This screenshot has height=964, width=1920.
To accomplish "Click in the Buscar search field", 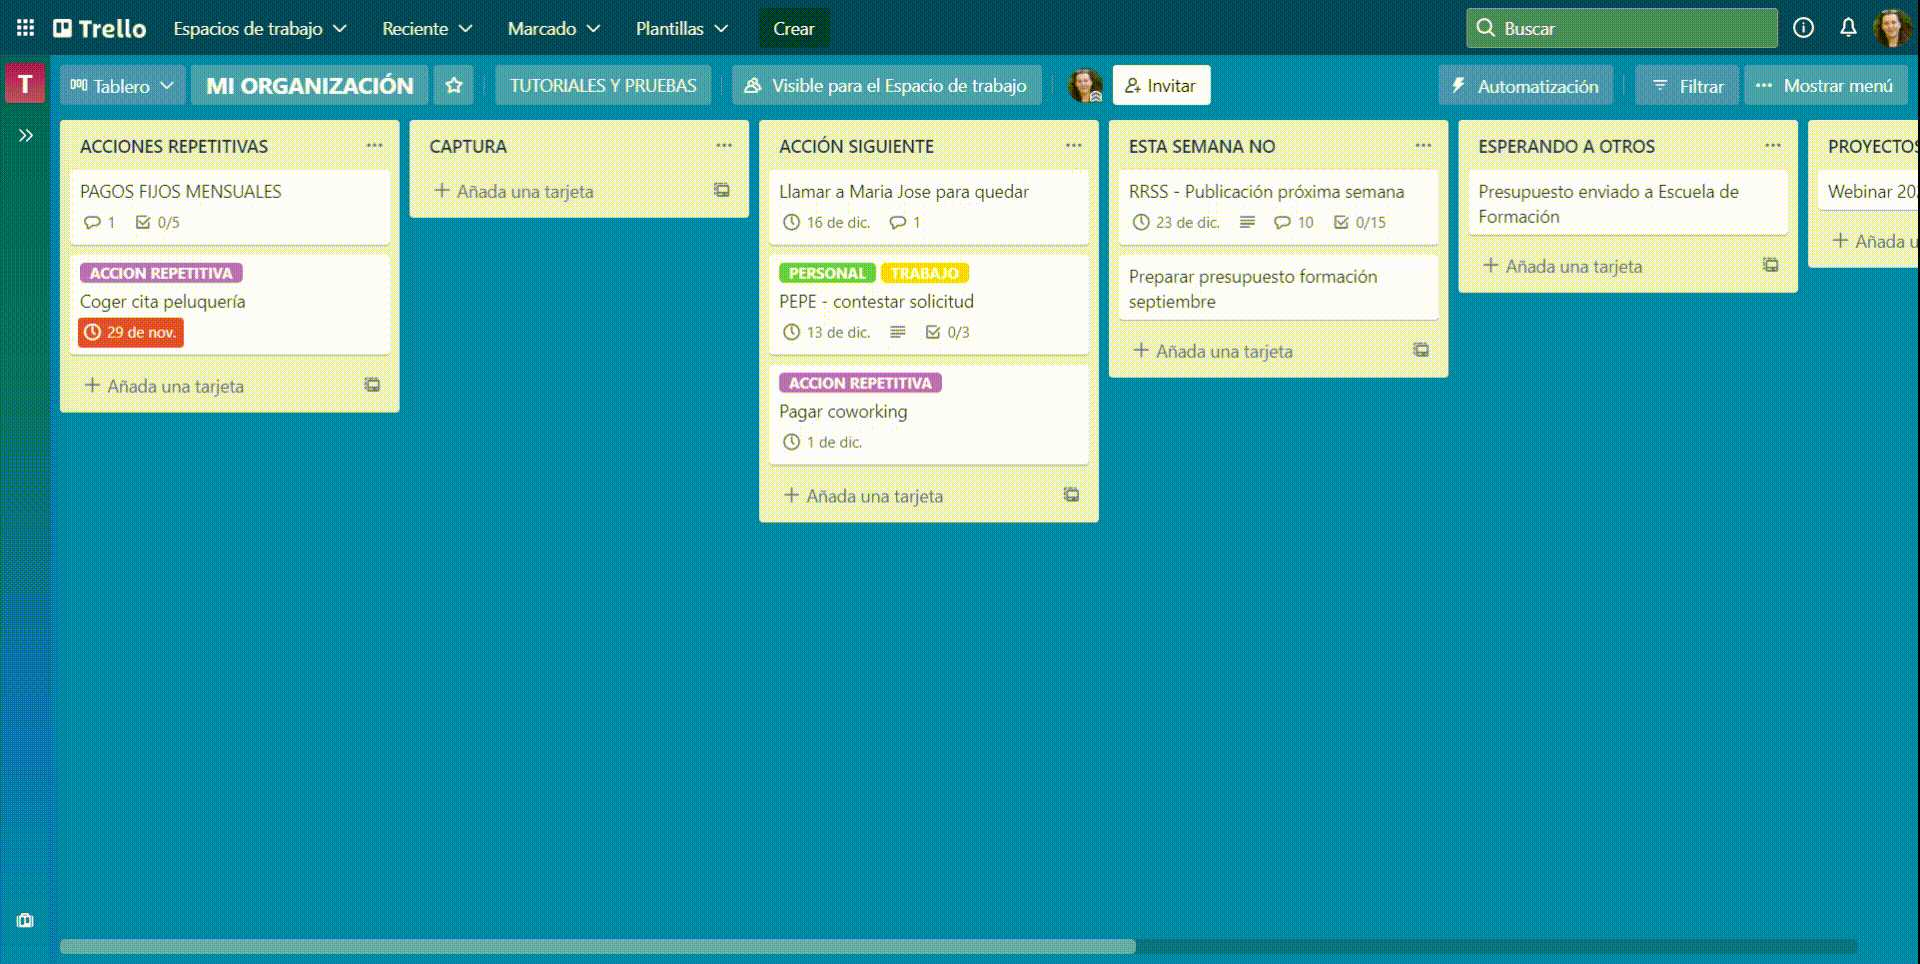I will coord(1621,28).
